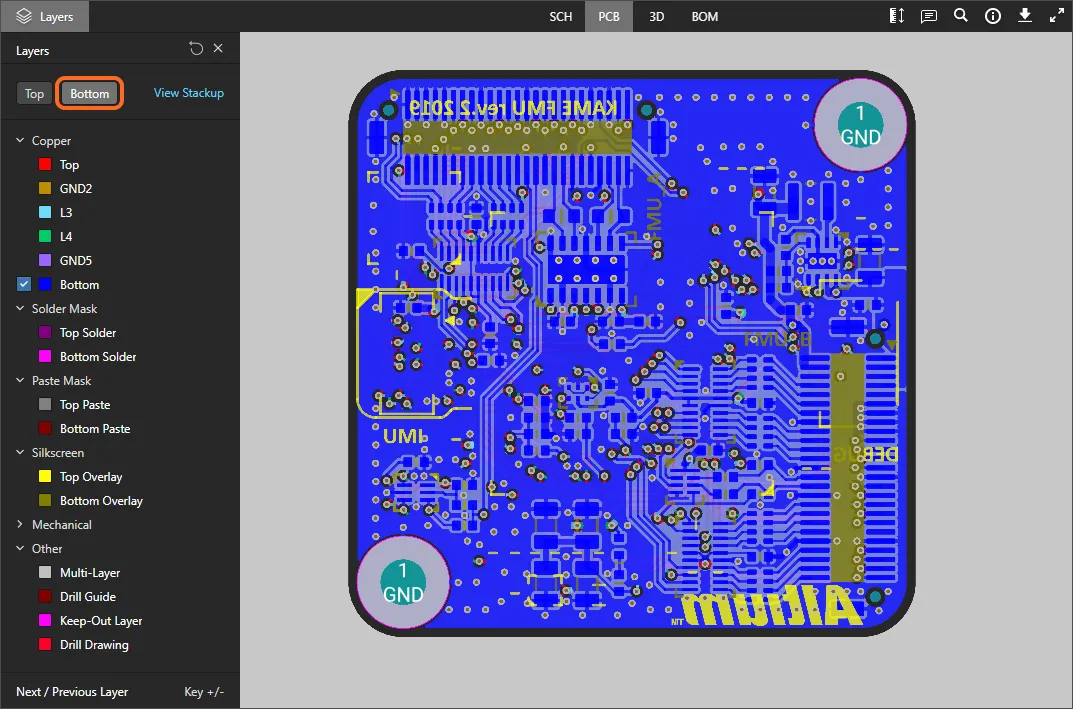Reset layers with the undo arrow icon

pyautogui.click(x=196, y=49)
